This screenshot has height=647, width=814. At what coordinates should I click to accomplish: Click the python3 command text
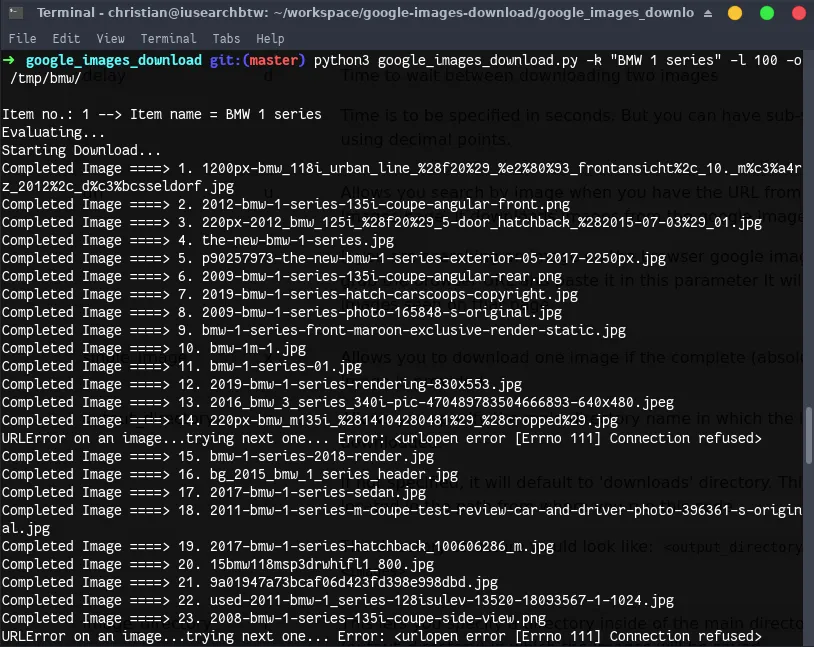342,60
